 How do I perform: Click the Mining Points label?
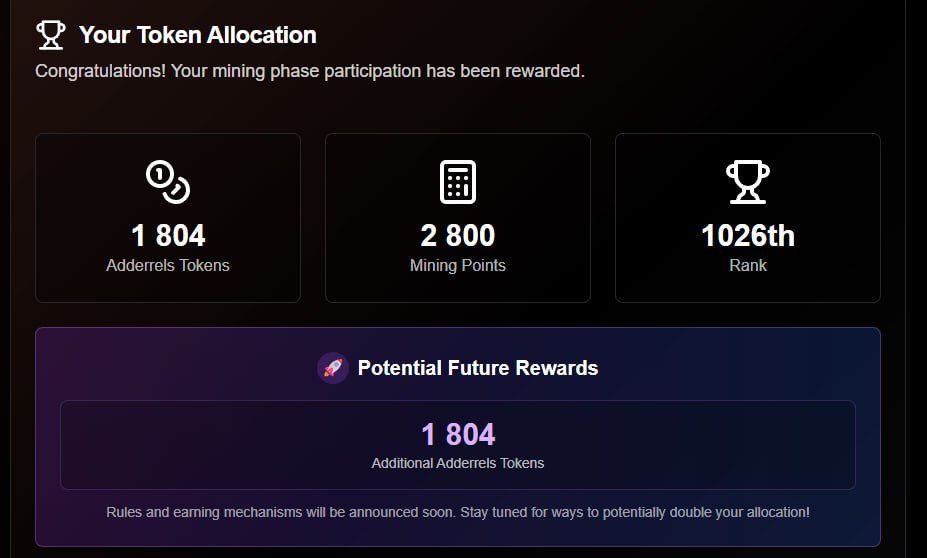[x=458, y=265]
